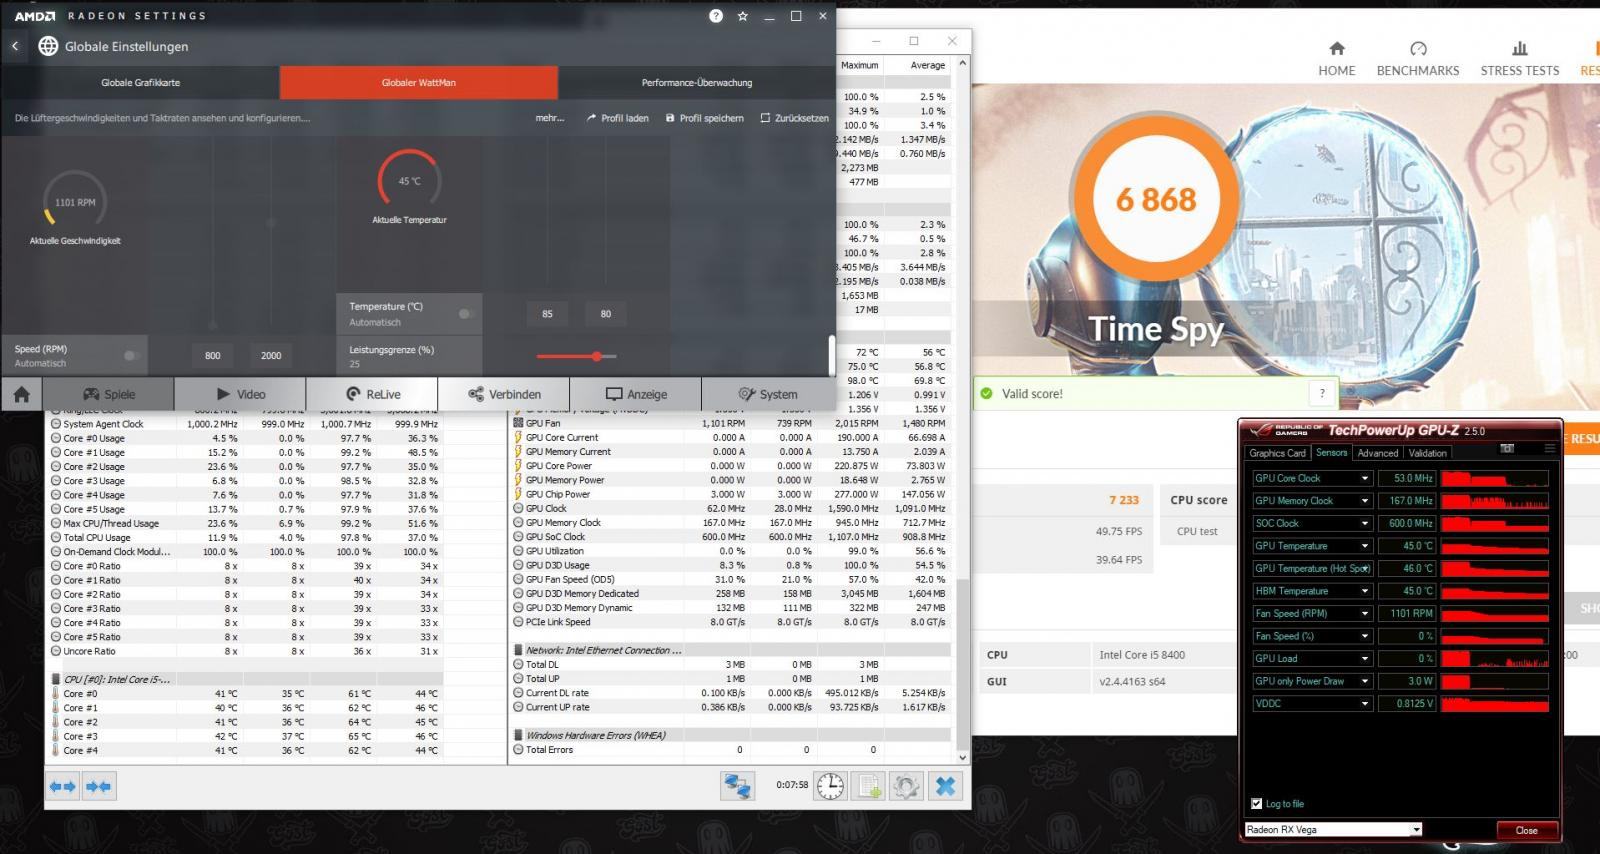
Task: Open the Video section in Radeon Settings
Action: pos(241,394)
